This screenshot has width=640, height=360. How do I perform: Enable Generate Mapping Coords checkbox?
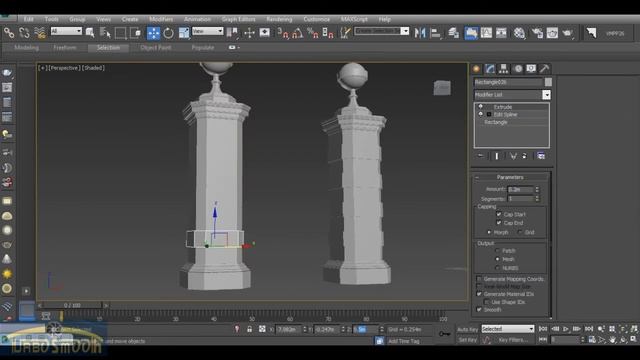pos(479,279)
